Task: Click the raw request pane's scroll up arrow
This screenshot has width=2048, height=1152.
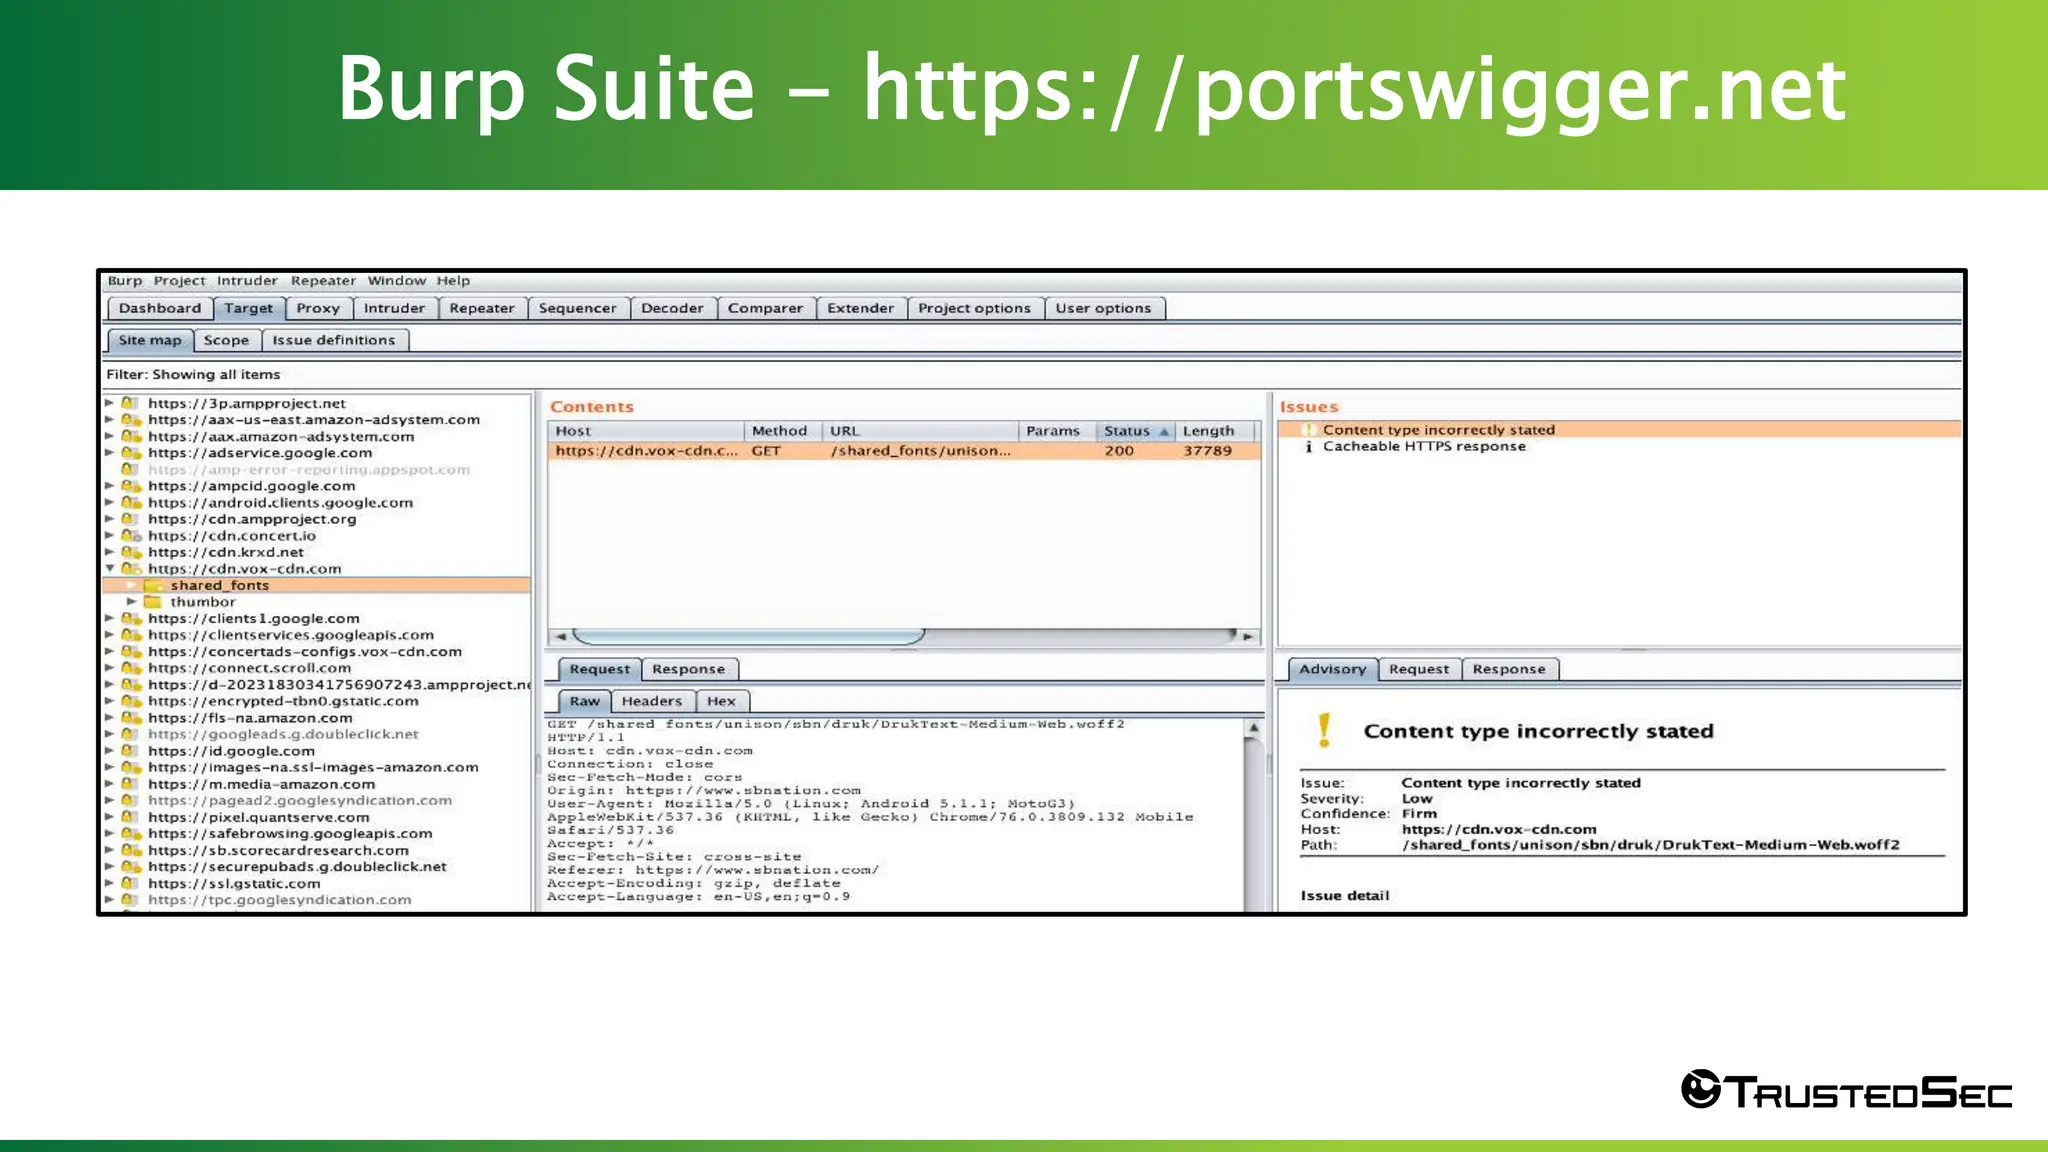Action: (1253, 729)
